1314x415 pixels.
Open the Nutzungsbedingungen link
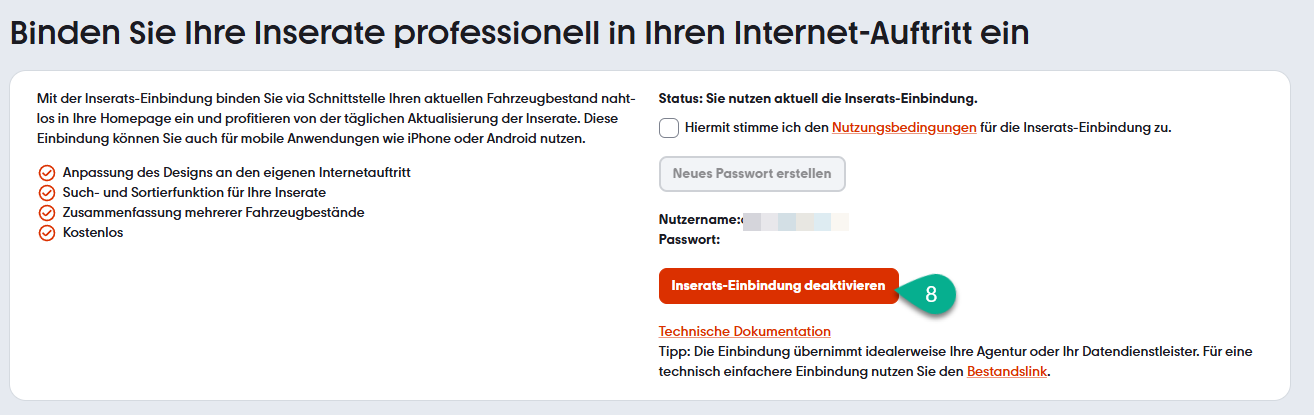[903, 128]
